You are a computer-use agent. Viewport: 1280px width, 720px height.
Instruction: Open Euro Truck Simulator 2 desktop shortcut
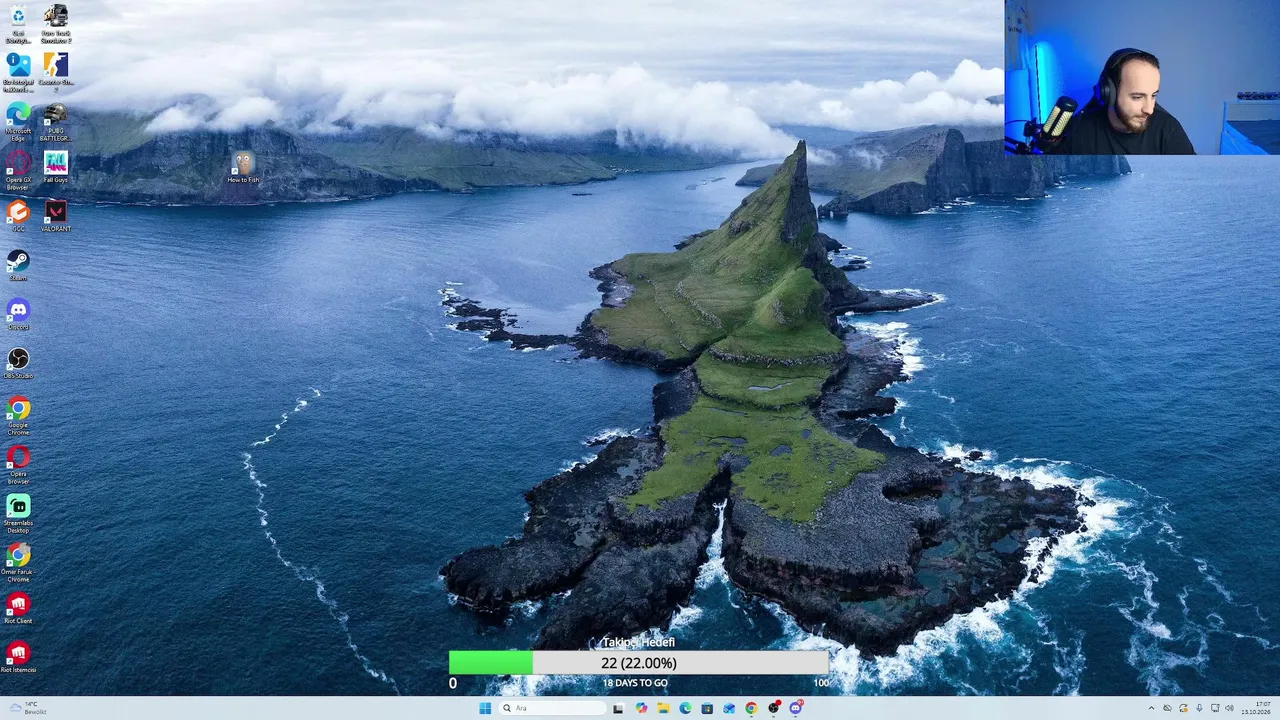point(56,24)
